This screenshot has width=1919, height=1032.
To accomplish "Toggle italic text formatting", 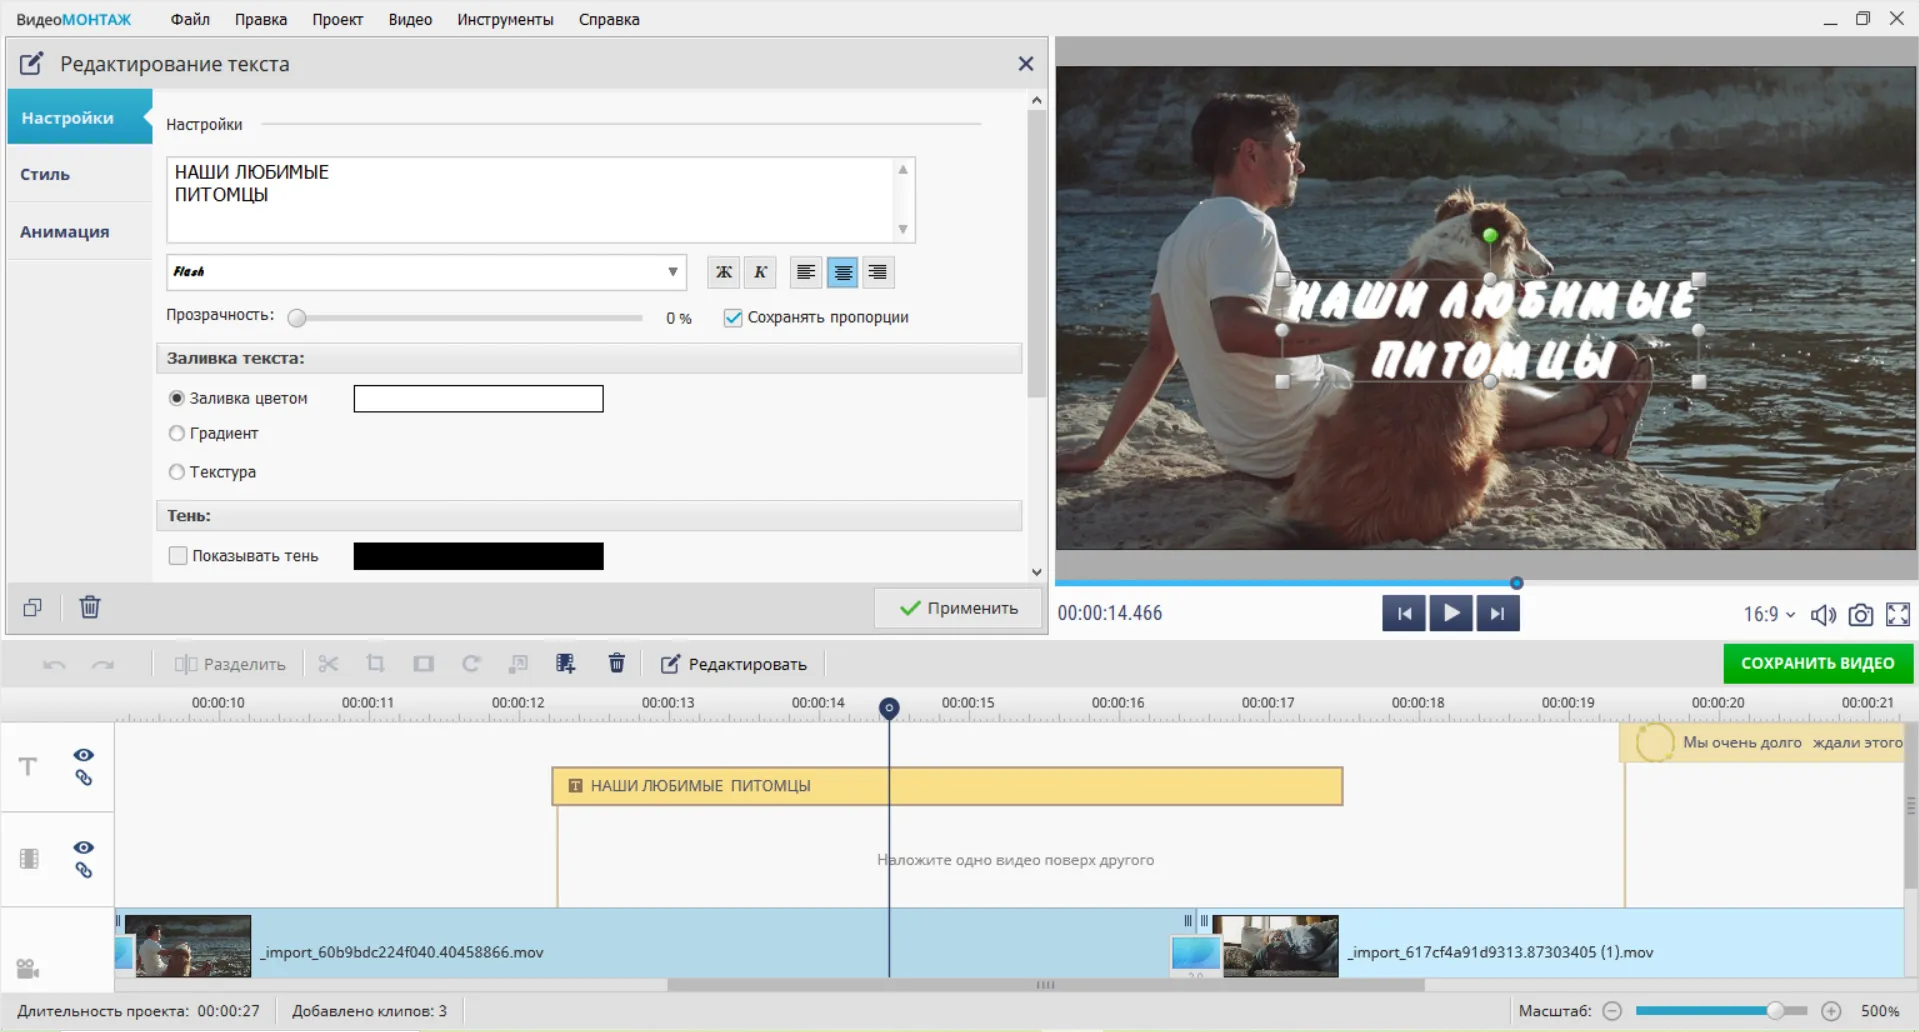I will pyautogui.click(x=760, y=272).
